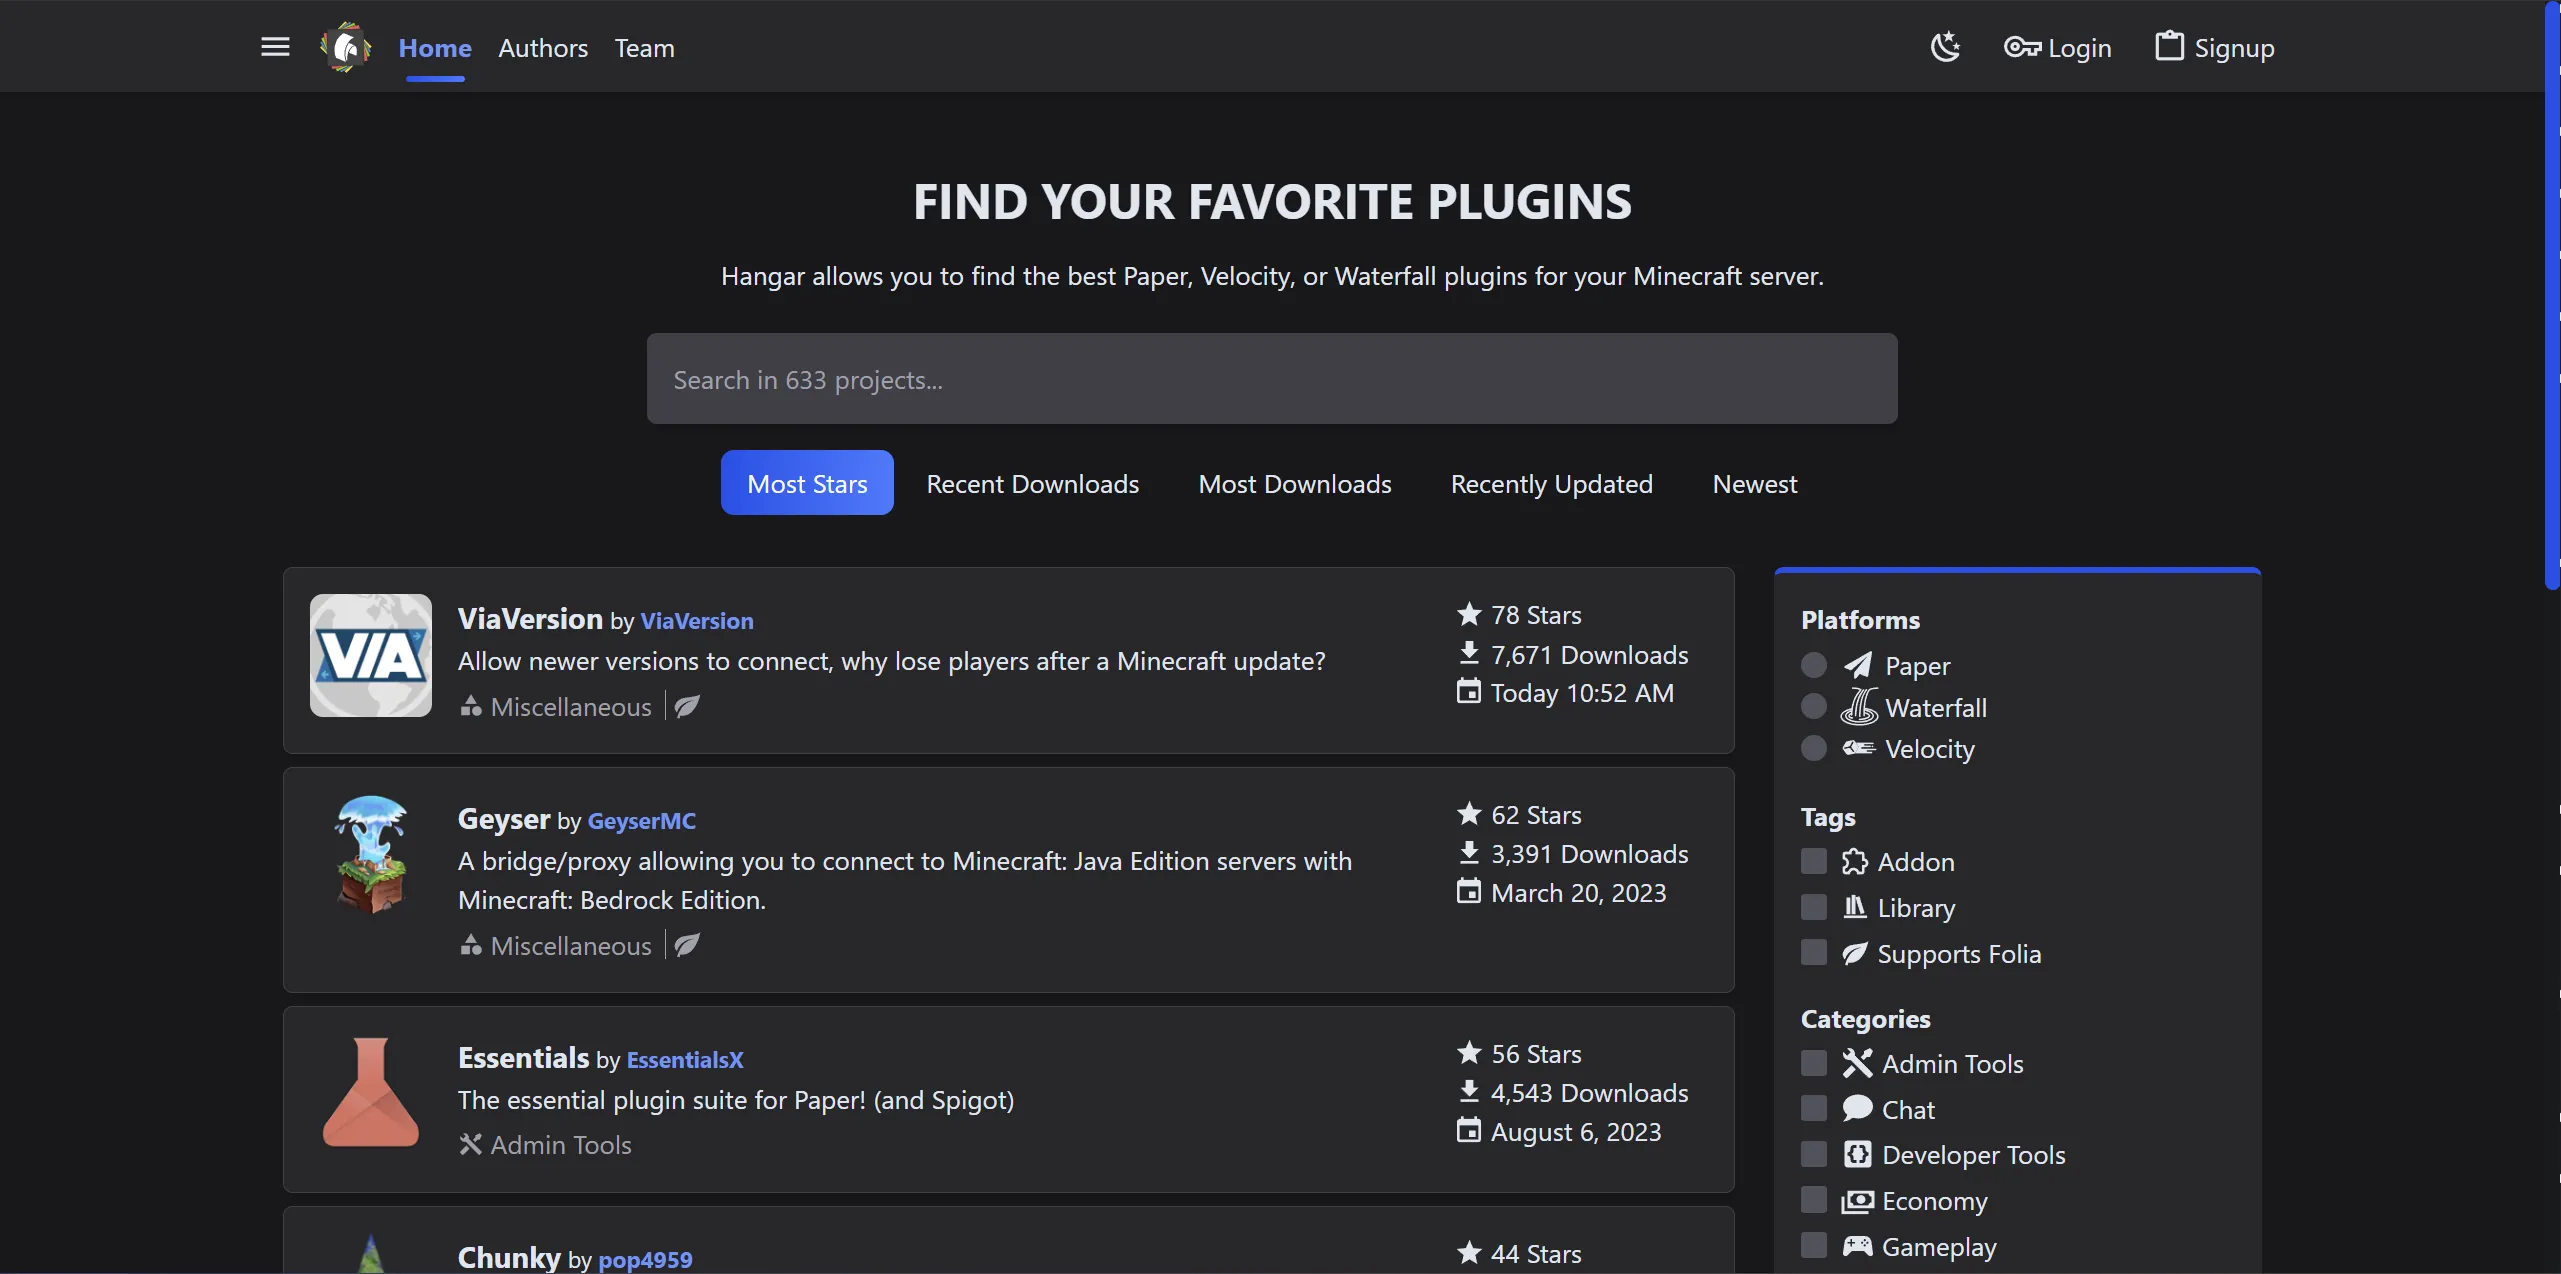Screen dimensions: 2561x1274
Task: Open the GeyserMC author link
Action: [640, 820]
